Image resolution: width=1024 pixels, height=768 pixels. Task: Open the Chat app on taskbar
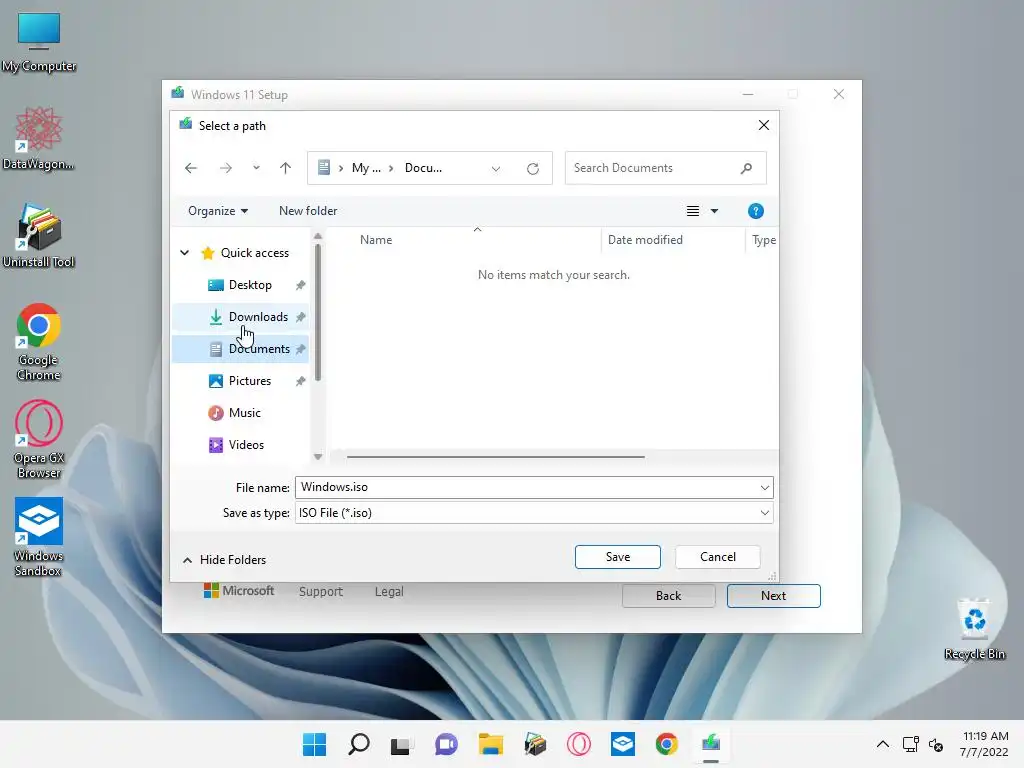point(446,744)
